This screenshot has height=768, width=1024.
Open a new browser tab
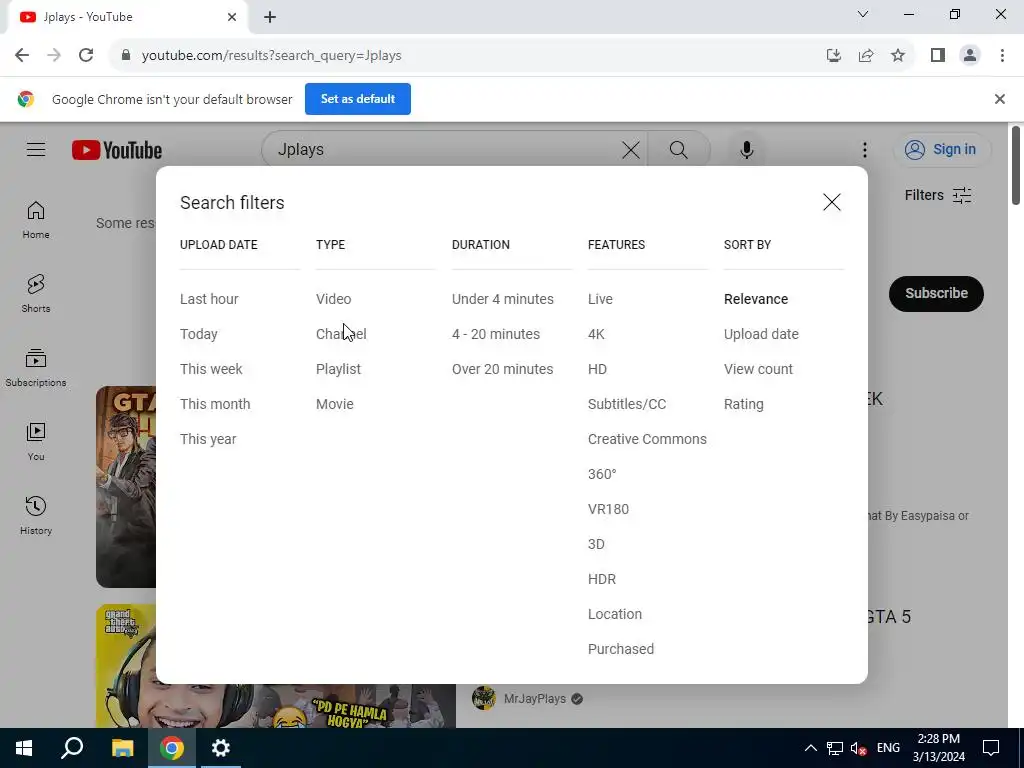(x=270, y=18)
